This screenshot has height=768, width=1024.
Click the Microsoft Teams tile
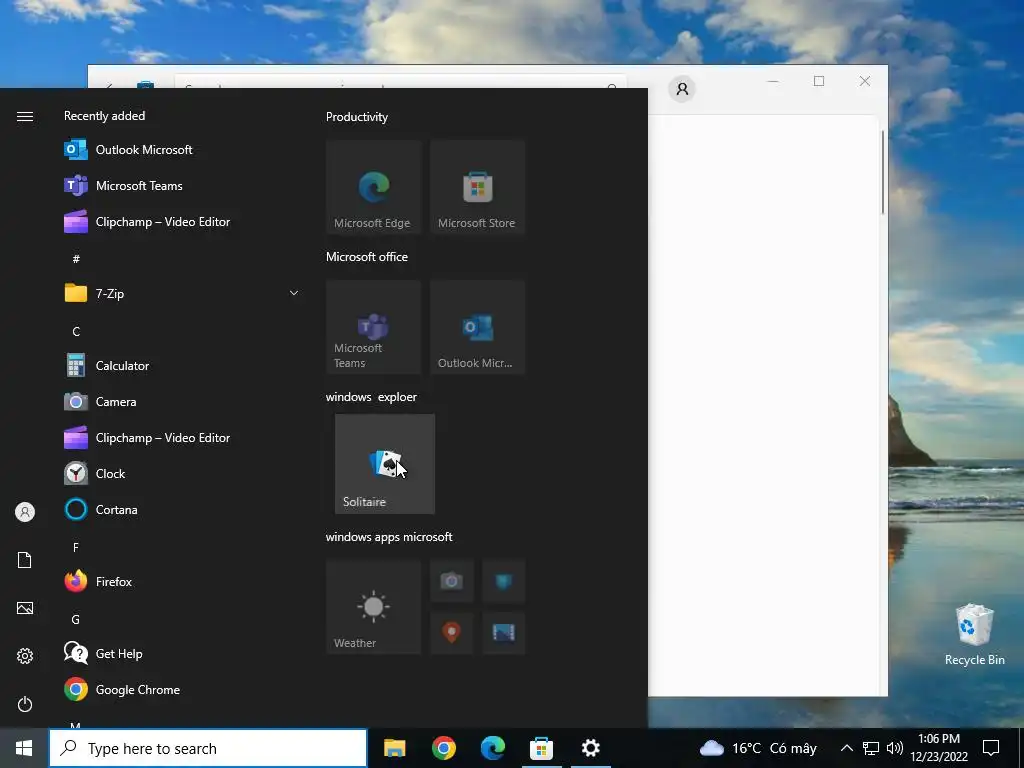374,327
